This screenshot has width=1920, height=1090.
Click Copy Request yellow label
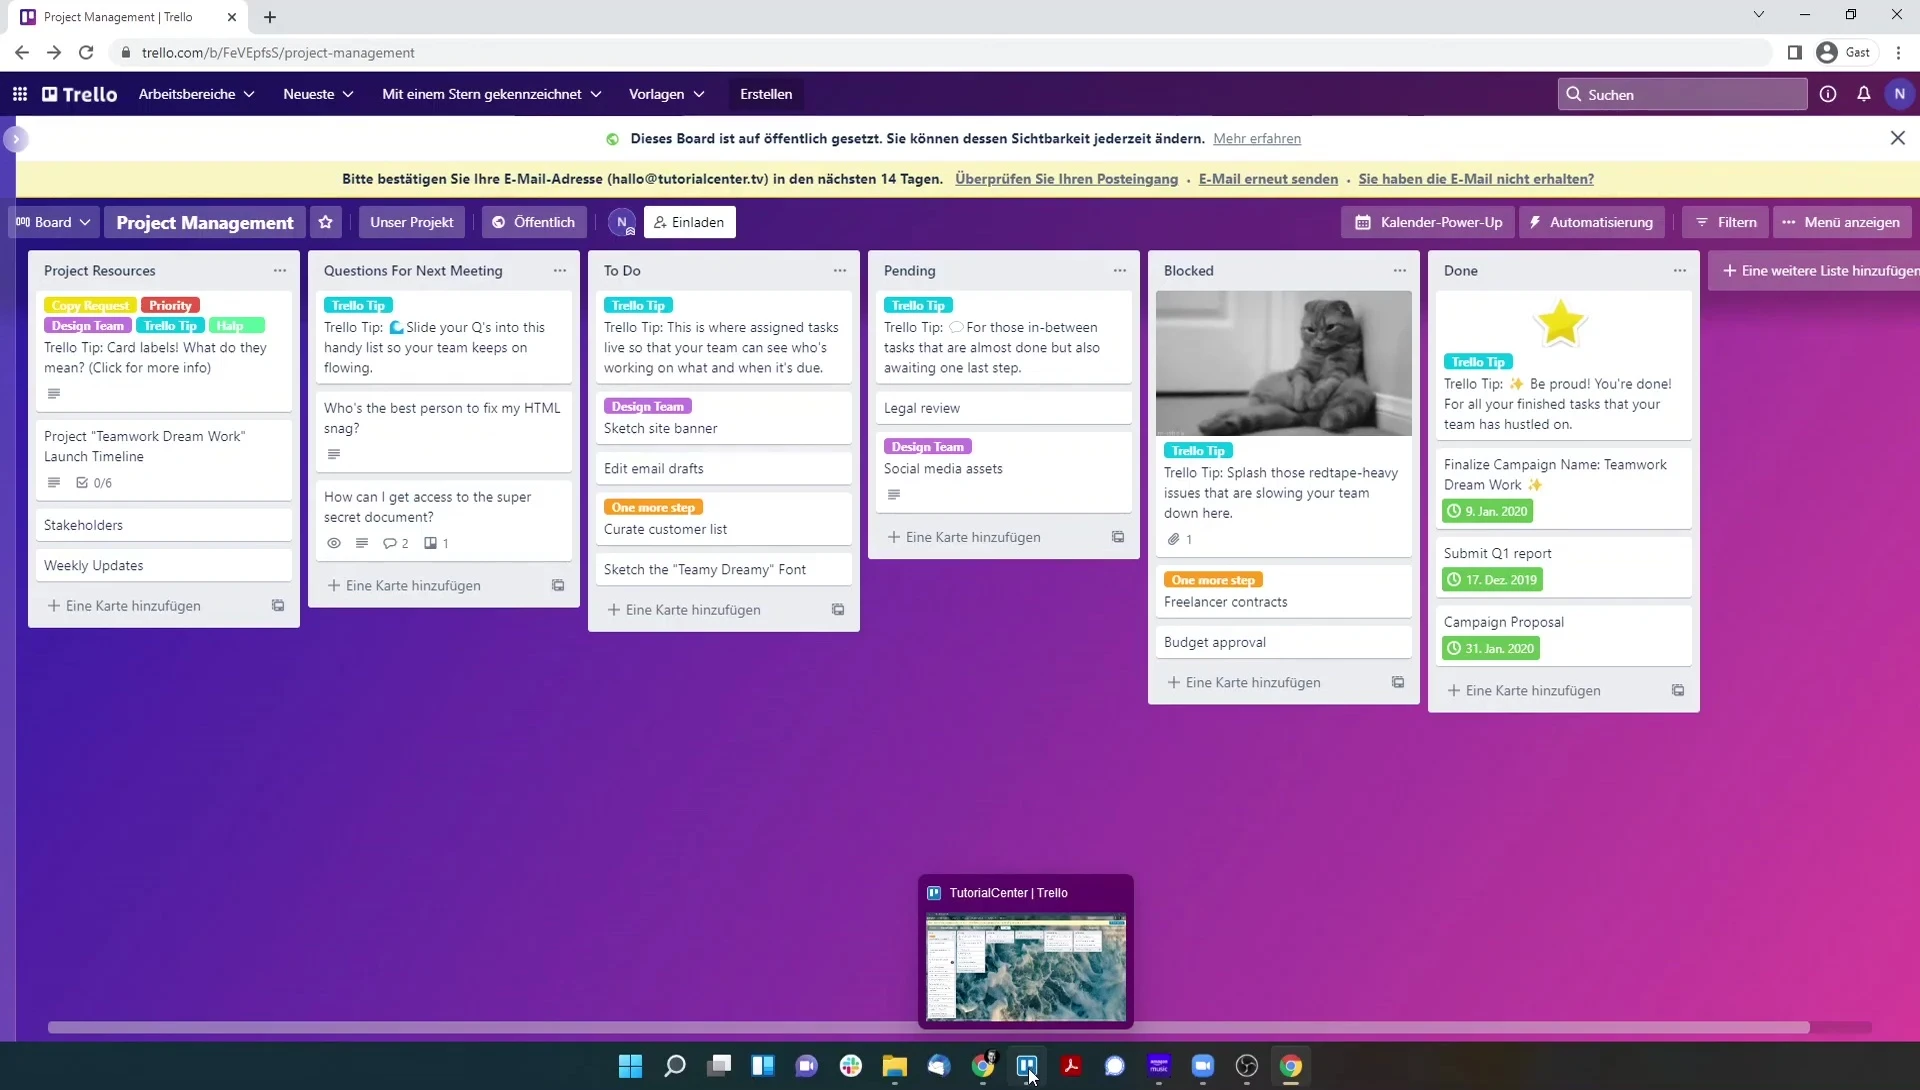pos(90,305)
